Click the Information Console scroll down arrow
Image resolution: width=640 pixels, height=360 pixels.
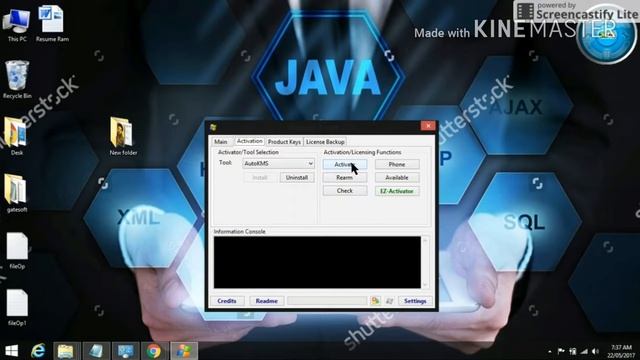pyautogui.click(x=425, y=284)
